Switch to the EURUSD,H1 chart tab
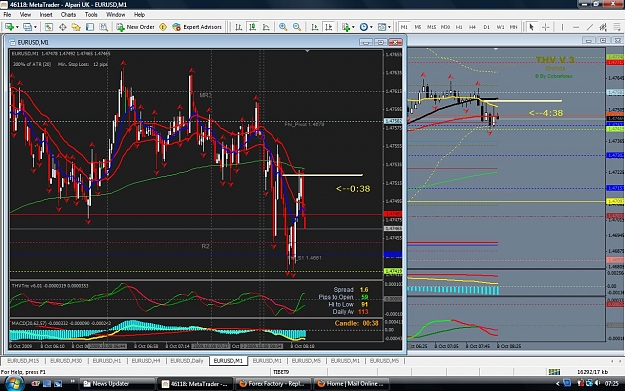The width and height of the screenshot is (625, 391). [x=106, y=361]
